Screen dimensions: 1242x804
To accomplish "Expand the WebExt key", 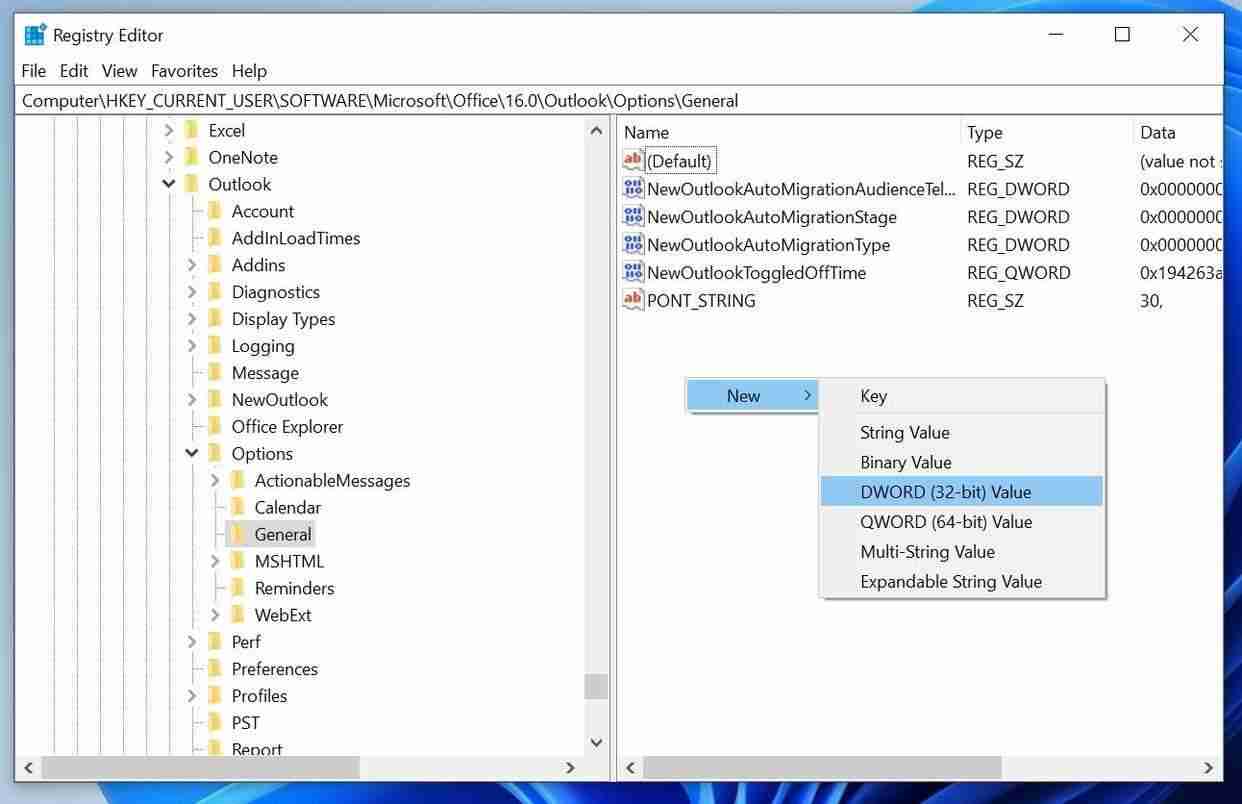I will click(x=216, y=614).
